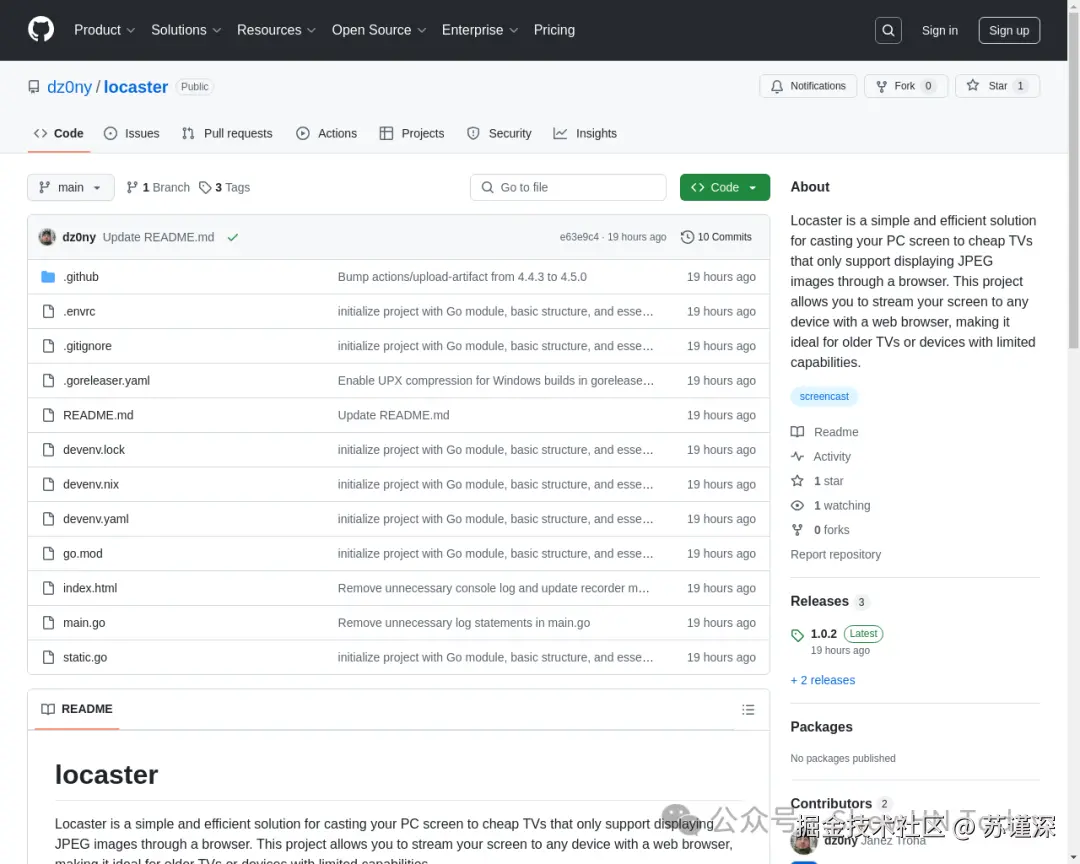Switch to the Insights tab

[x=585, y=134]
